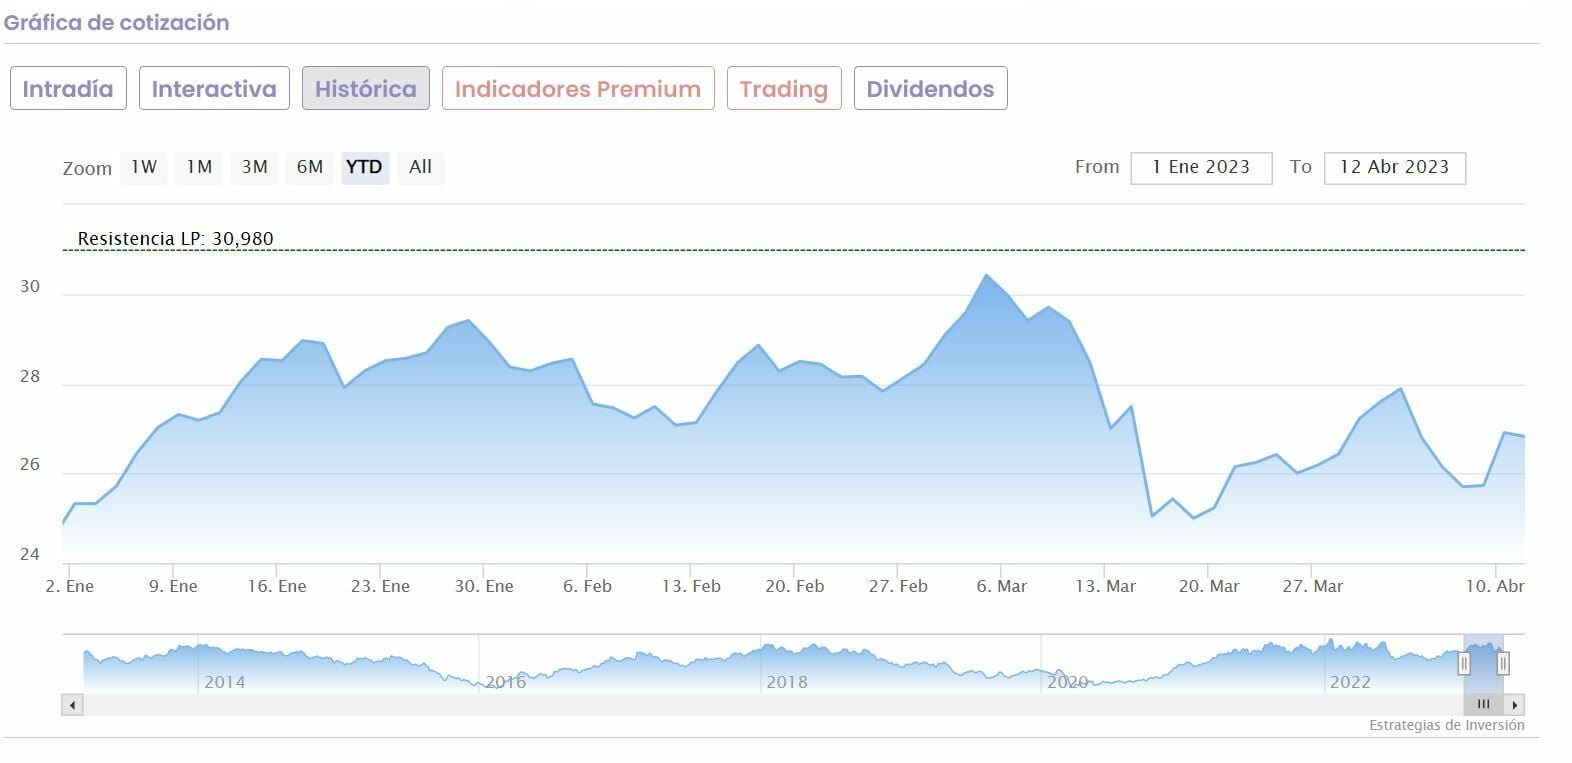The height and width of the screenshot is (763, 1572).
Task: Click the left range handle in navigator
Action: pyautogui.click(x=1464, y=663)
